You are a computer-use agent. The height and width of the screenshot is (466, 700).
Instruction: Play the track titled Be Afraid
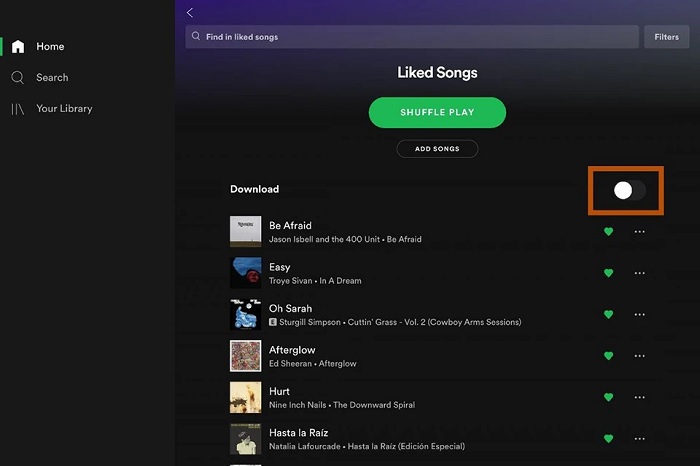click(x=290, y=226)
